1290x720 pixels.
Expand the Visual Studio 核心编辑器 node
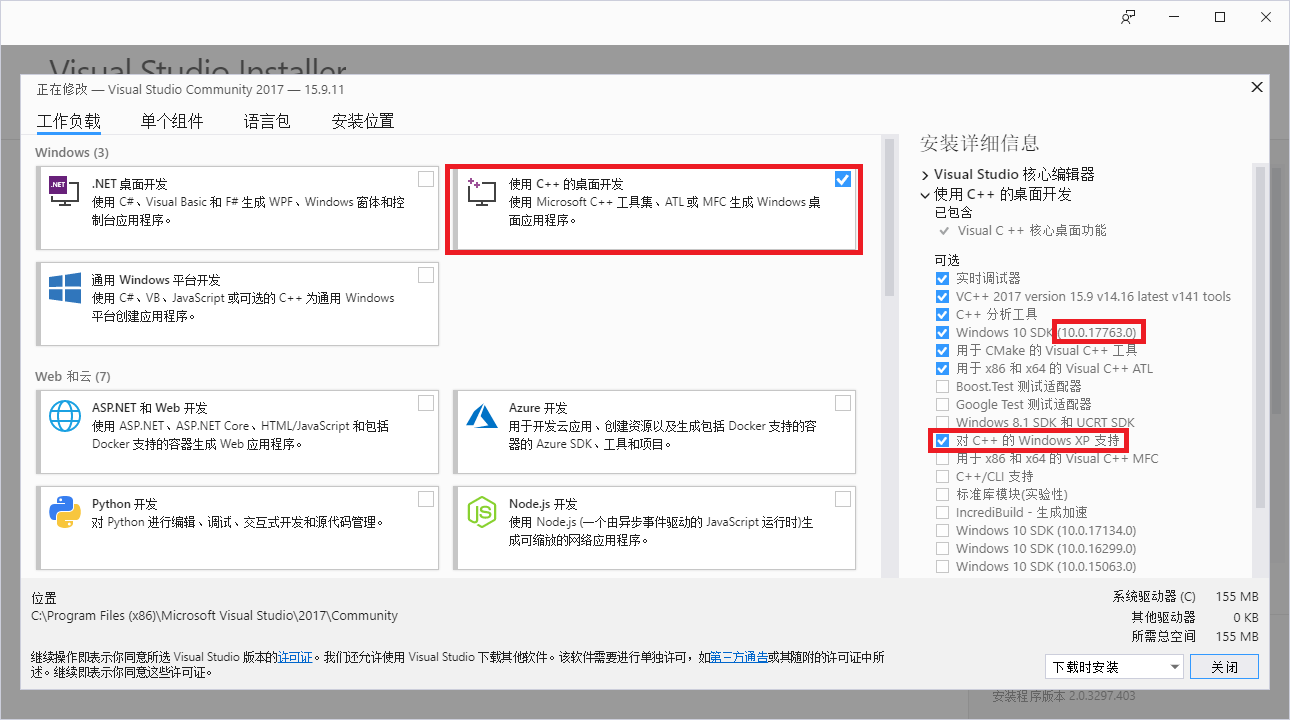coord(925,175)
